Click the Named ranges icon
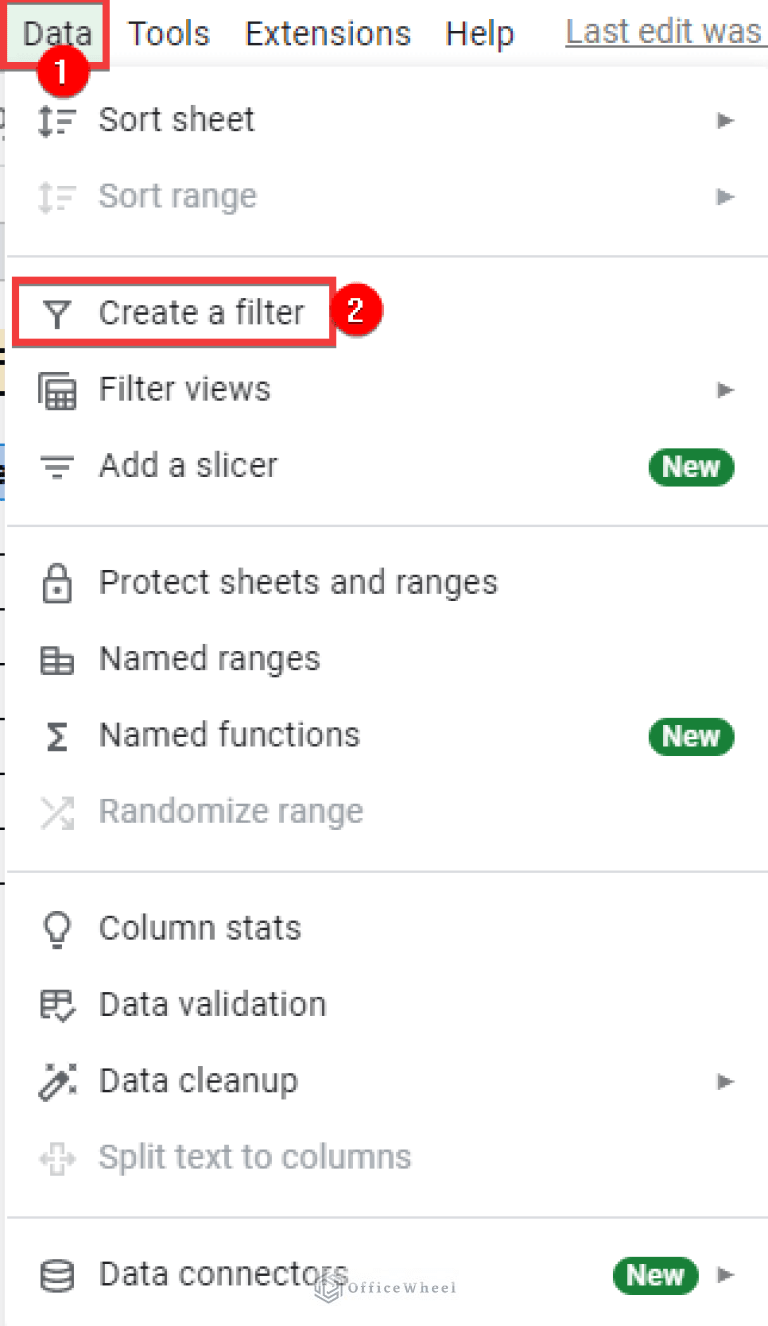This screenshot has height=1326, width=768. pos(58,658)
